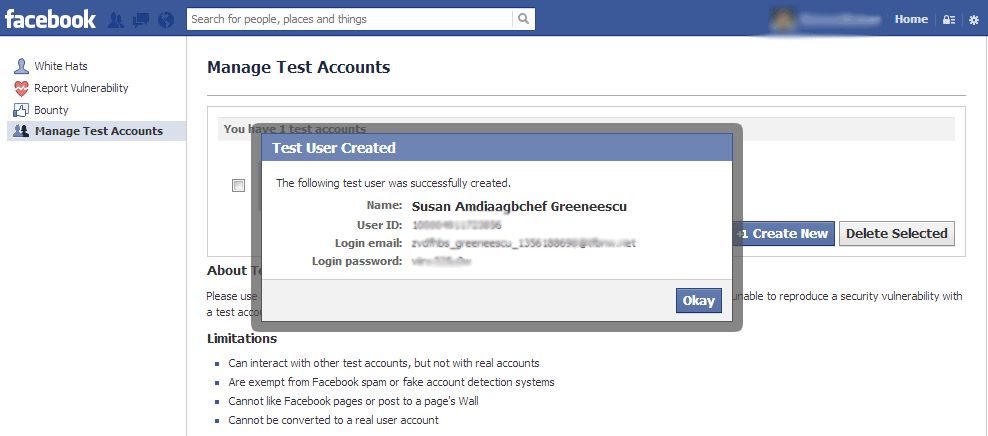Open the notifications globe icon
988x436 pixels.
coord(166,19)
